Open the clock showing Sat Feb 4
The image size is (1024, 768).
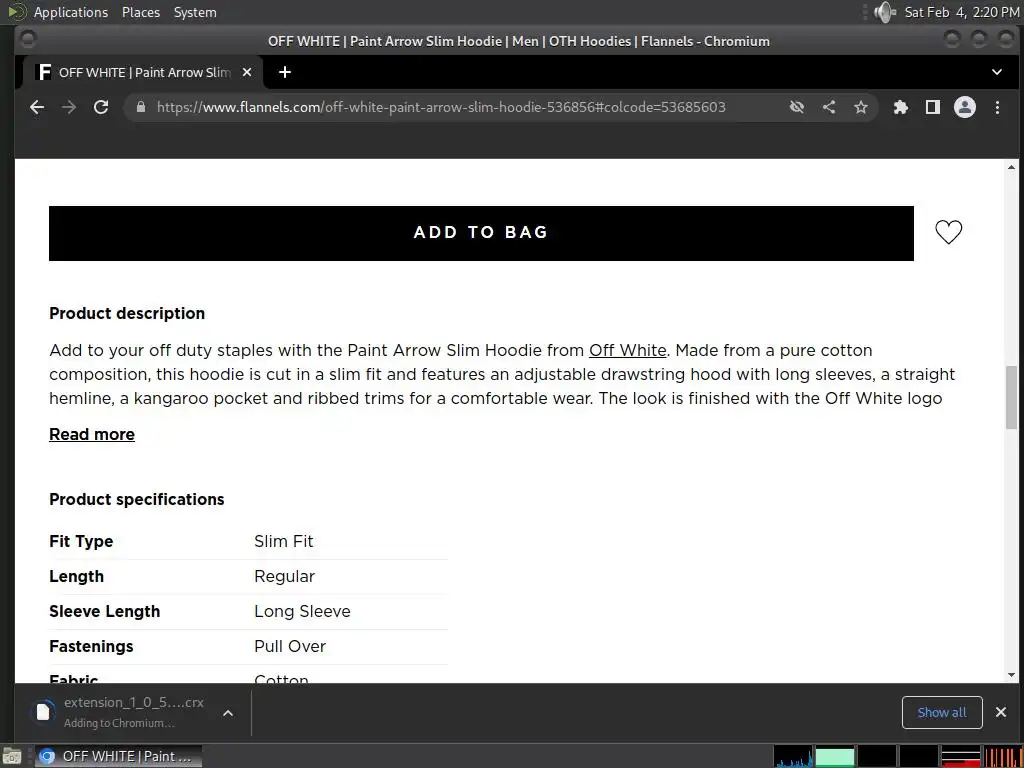click(961, 12)
